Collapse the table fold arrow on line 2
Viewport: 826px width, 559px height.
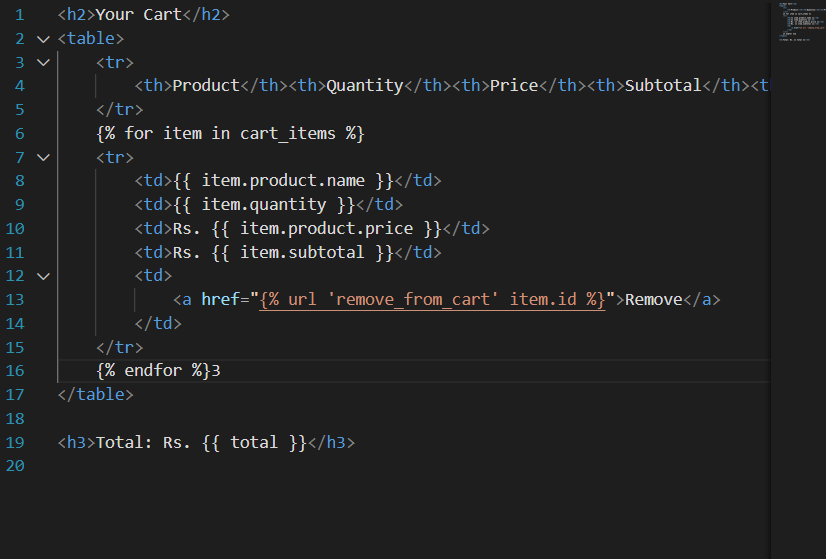click(x=44, y=39)
